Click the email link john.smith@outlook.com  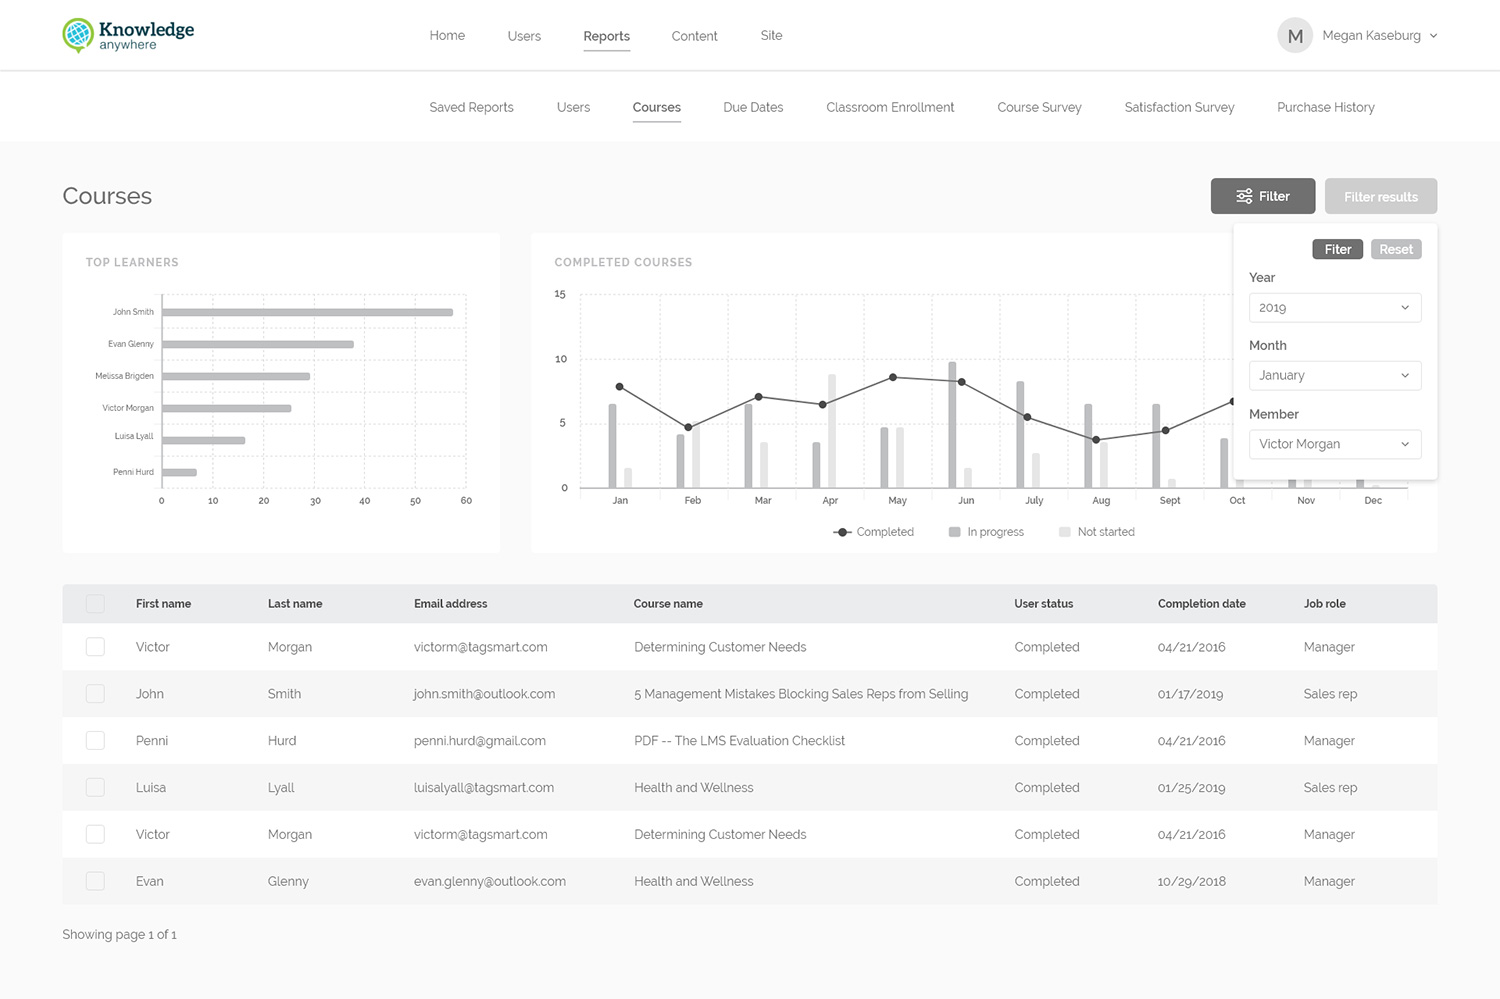[x=484, y=693]
